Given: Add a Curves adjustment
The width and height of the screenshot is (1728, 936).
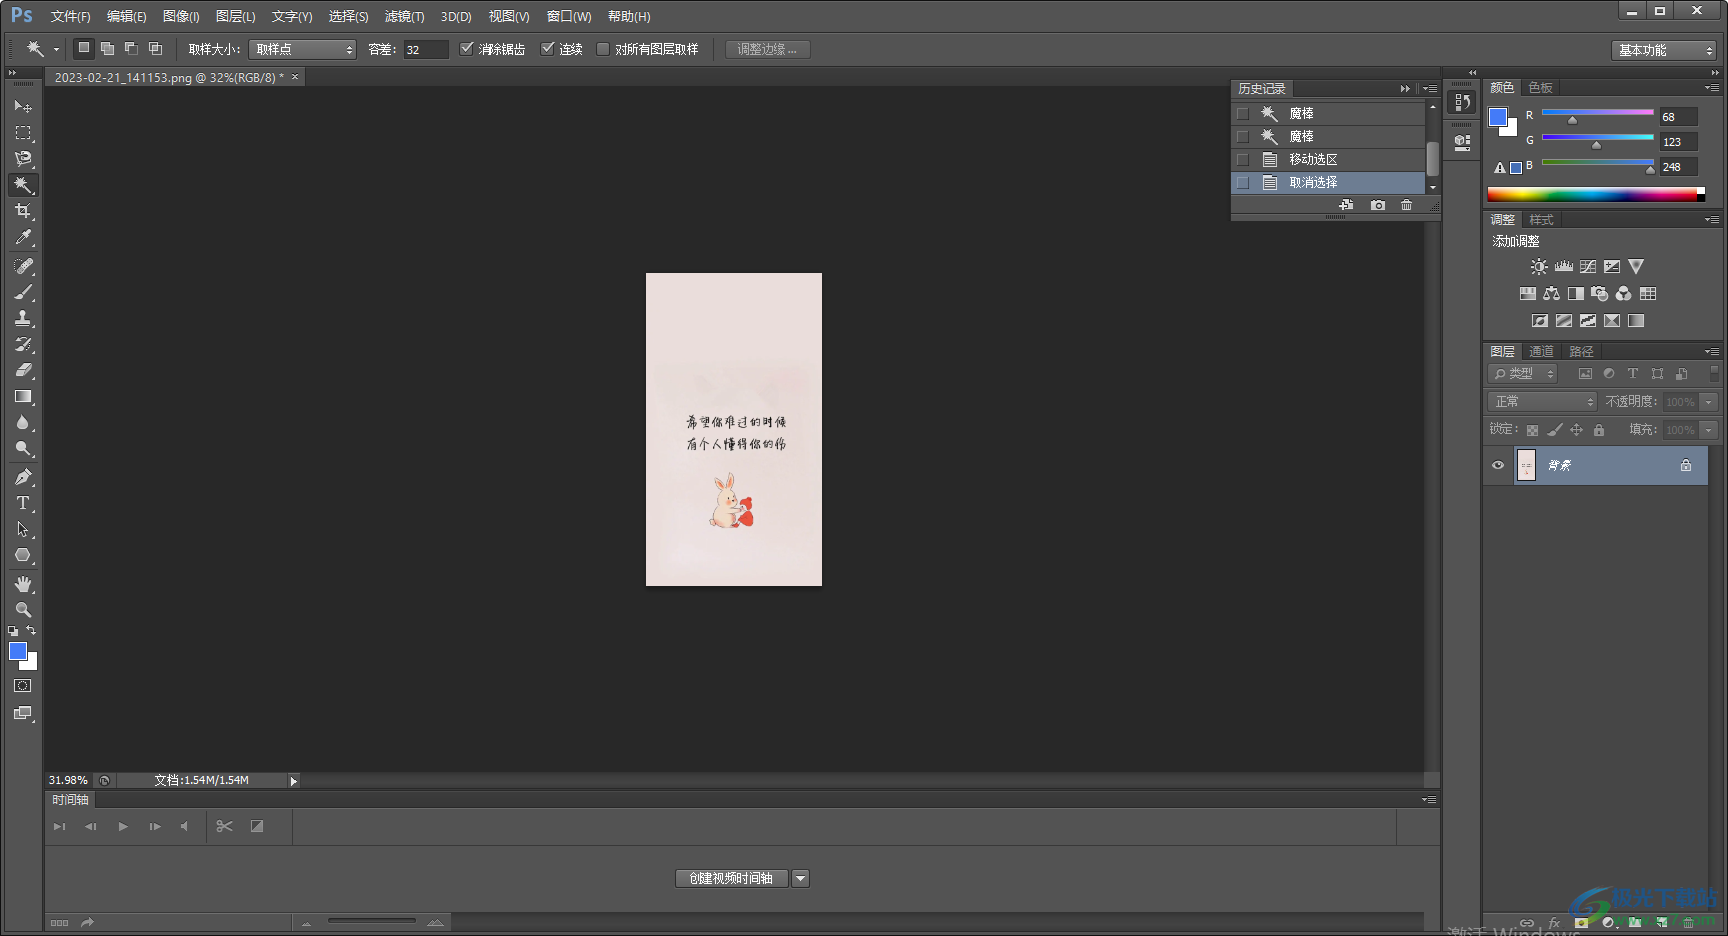Looking at the screenshot, I should [1588, 267].
